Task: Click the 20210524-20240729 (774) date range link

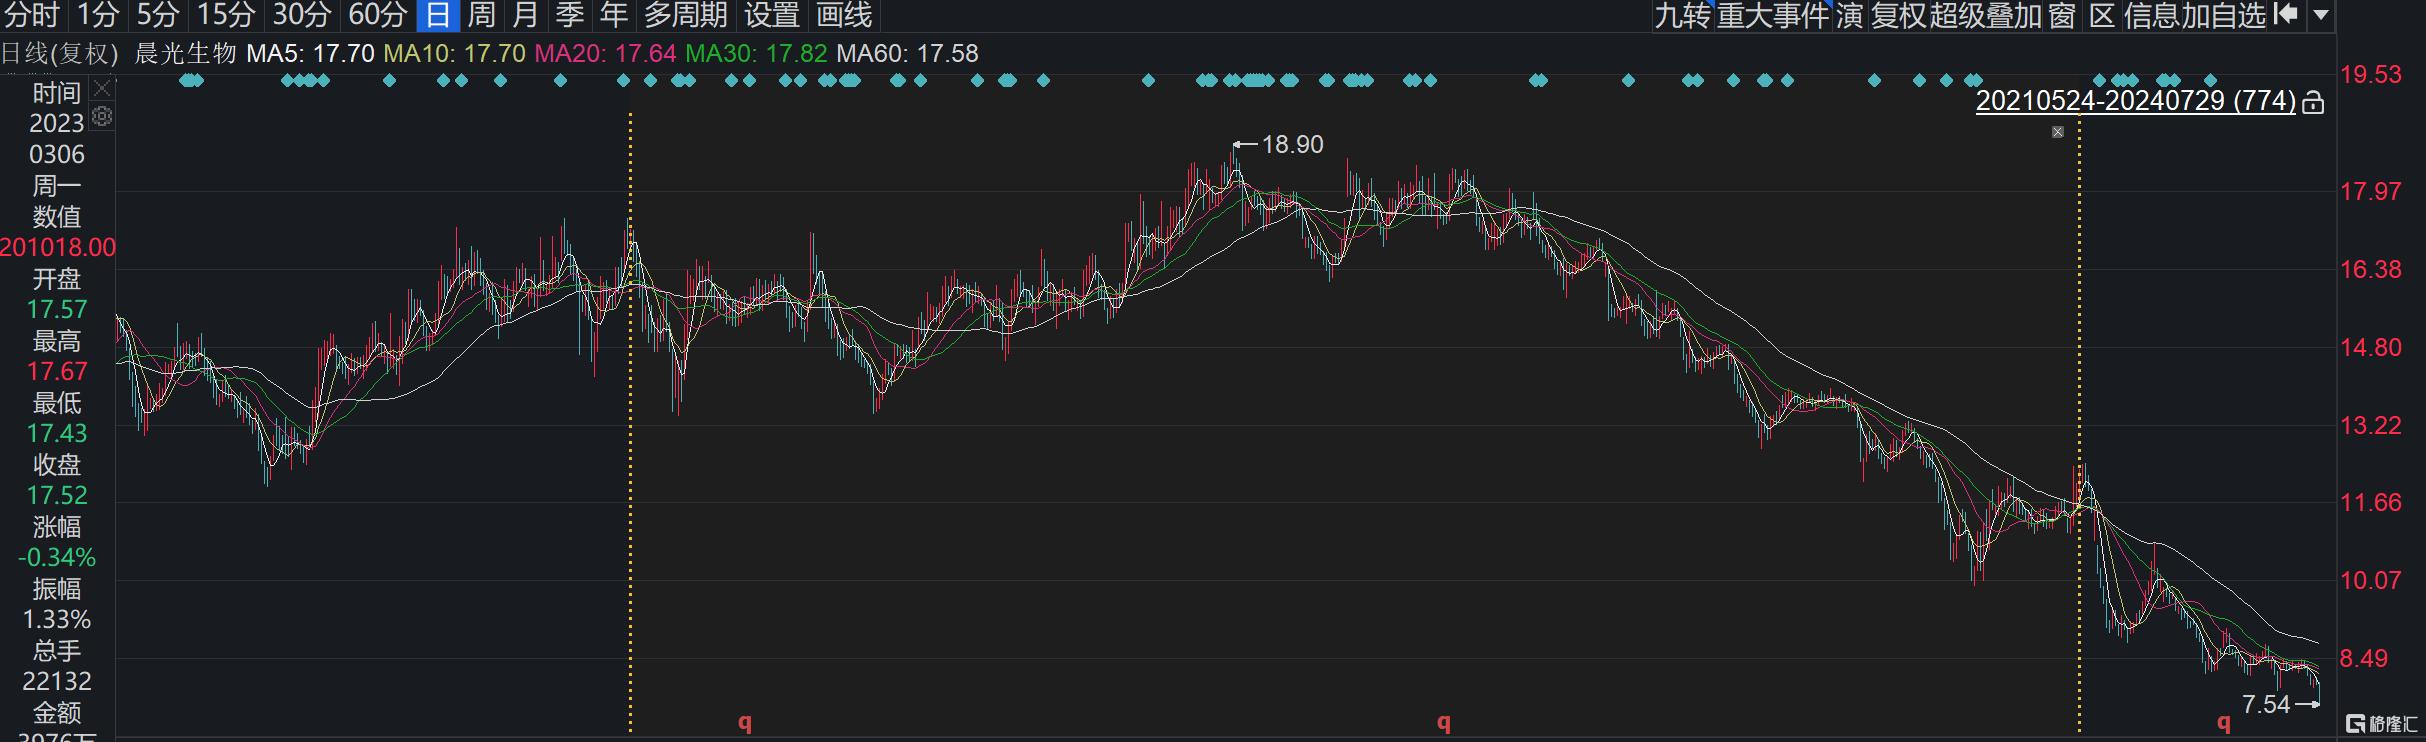Action: coord(2136,101)
